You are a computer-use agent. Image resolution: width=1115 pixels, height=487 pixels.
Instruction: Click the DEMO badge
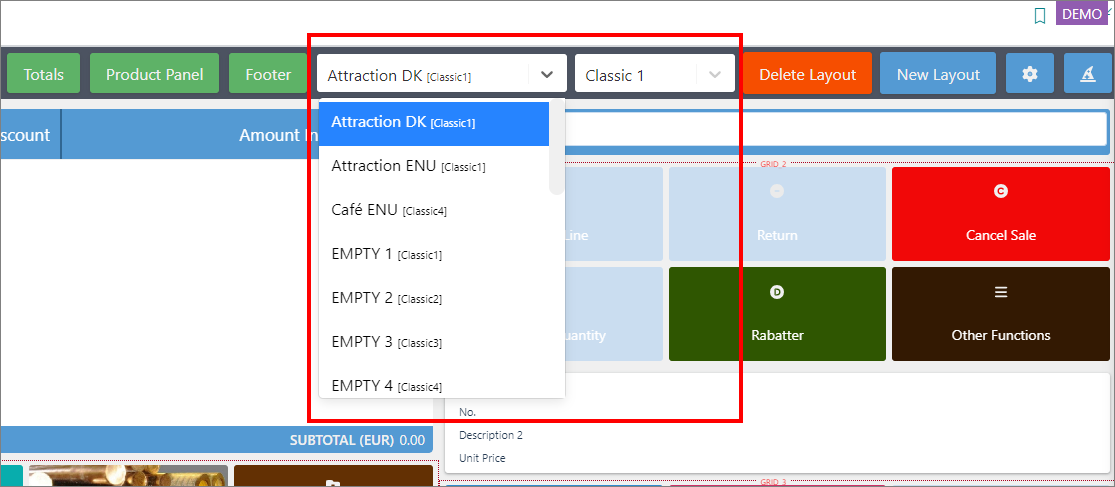pos(1081,14)
